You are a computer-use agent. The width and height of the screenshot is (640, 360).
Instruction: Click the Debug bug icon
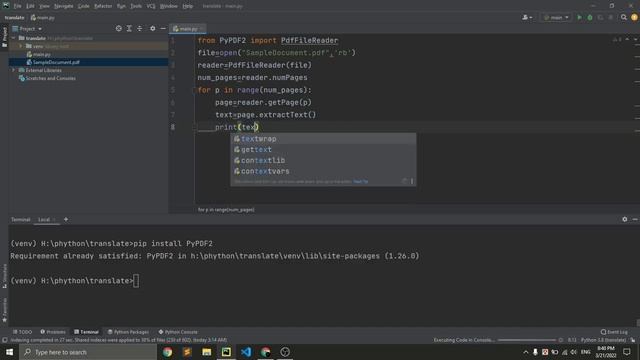click(x=590, y=18)
